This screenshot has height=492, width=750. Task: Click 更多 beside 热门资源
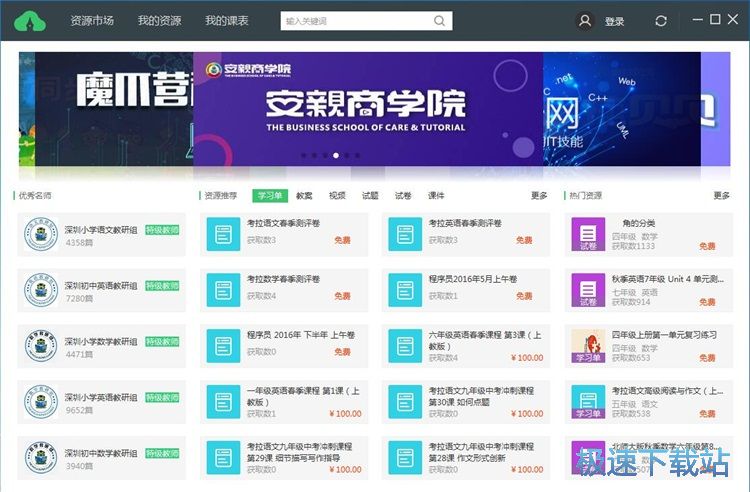click(x=722, y=196)
